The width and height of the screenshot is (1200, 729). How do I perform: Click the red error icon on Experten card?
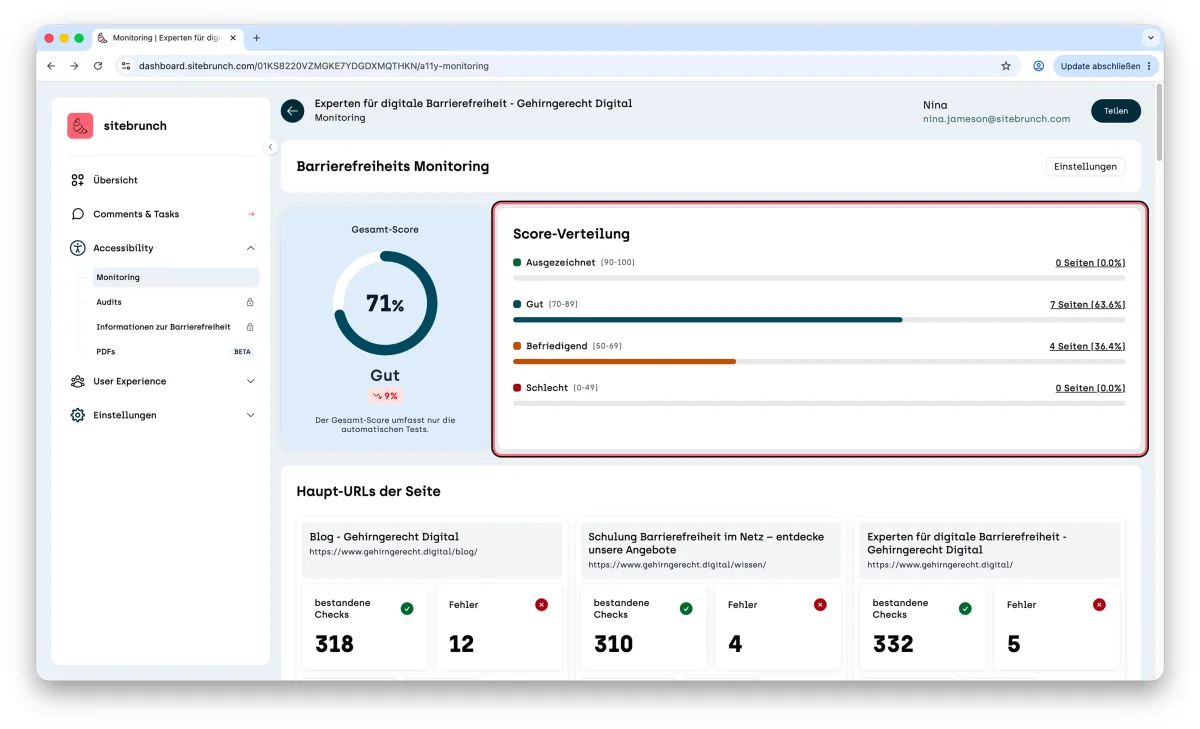(1099, 604)
